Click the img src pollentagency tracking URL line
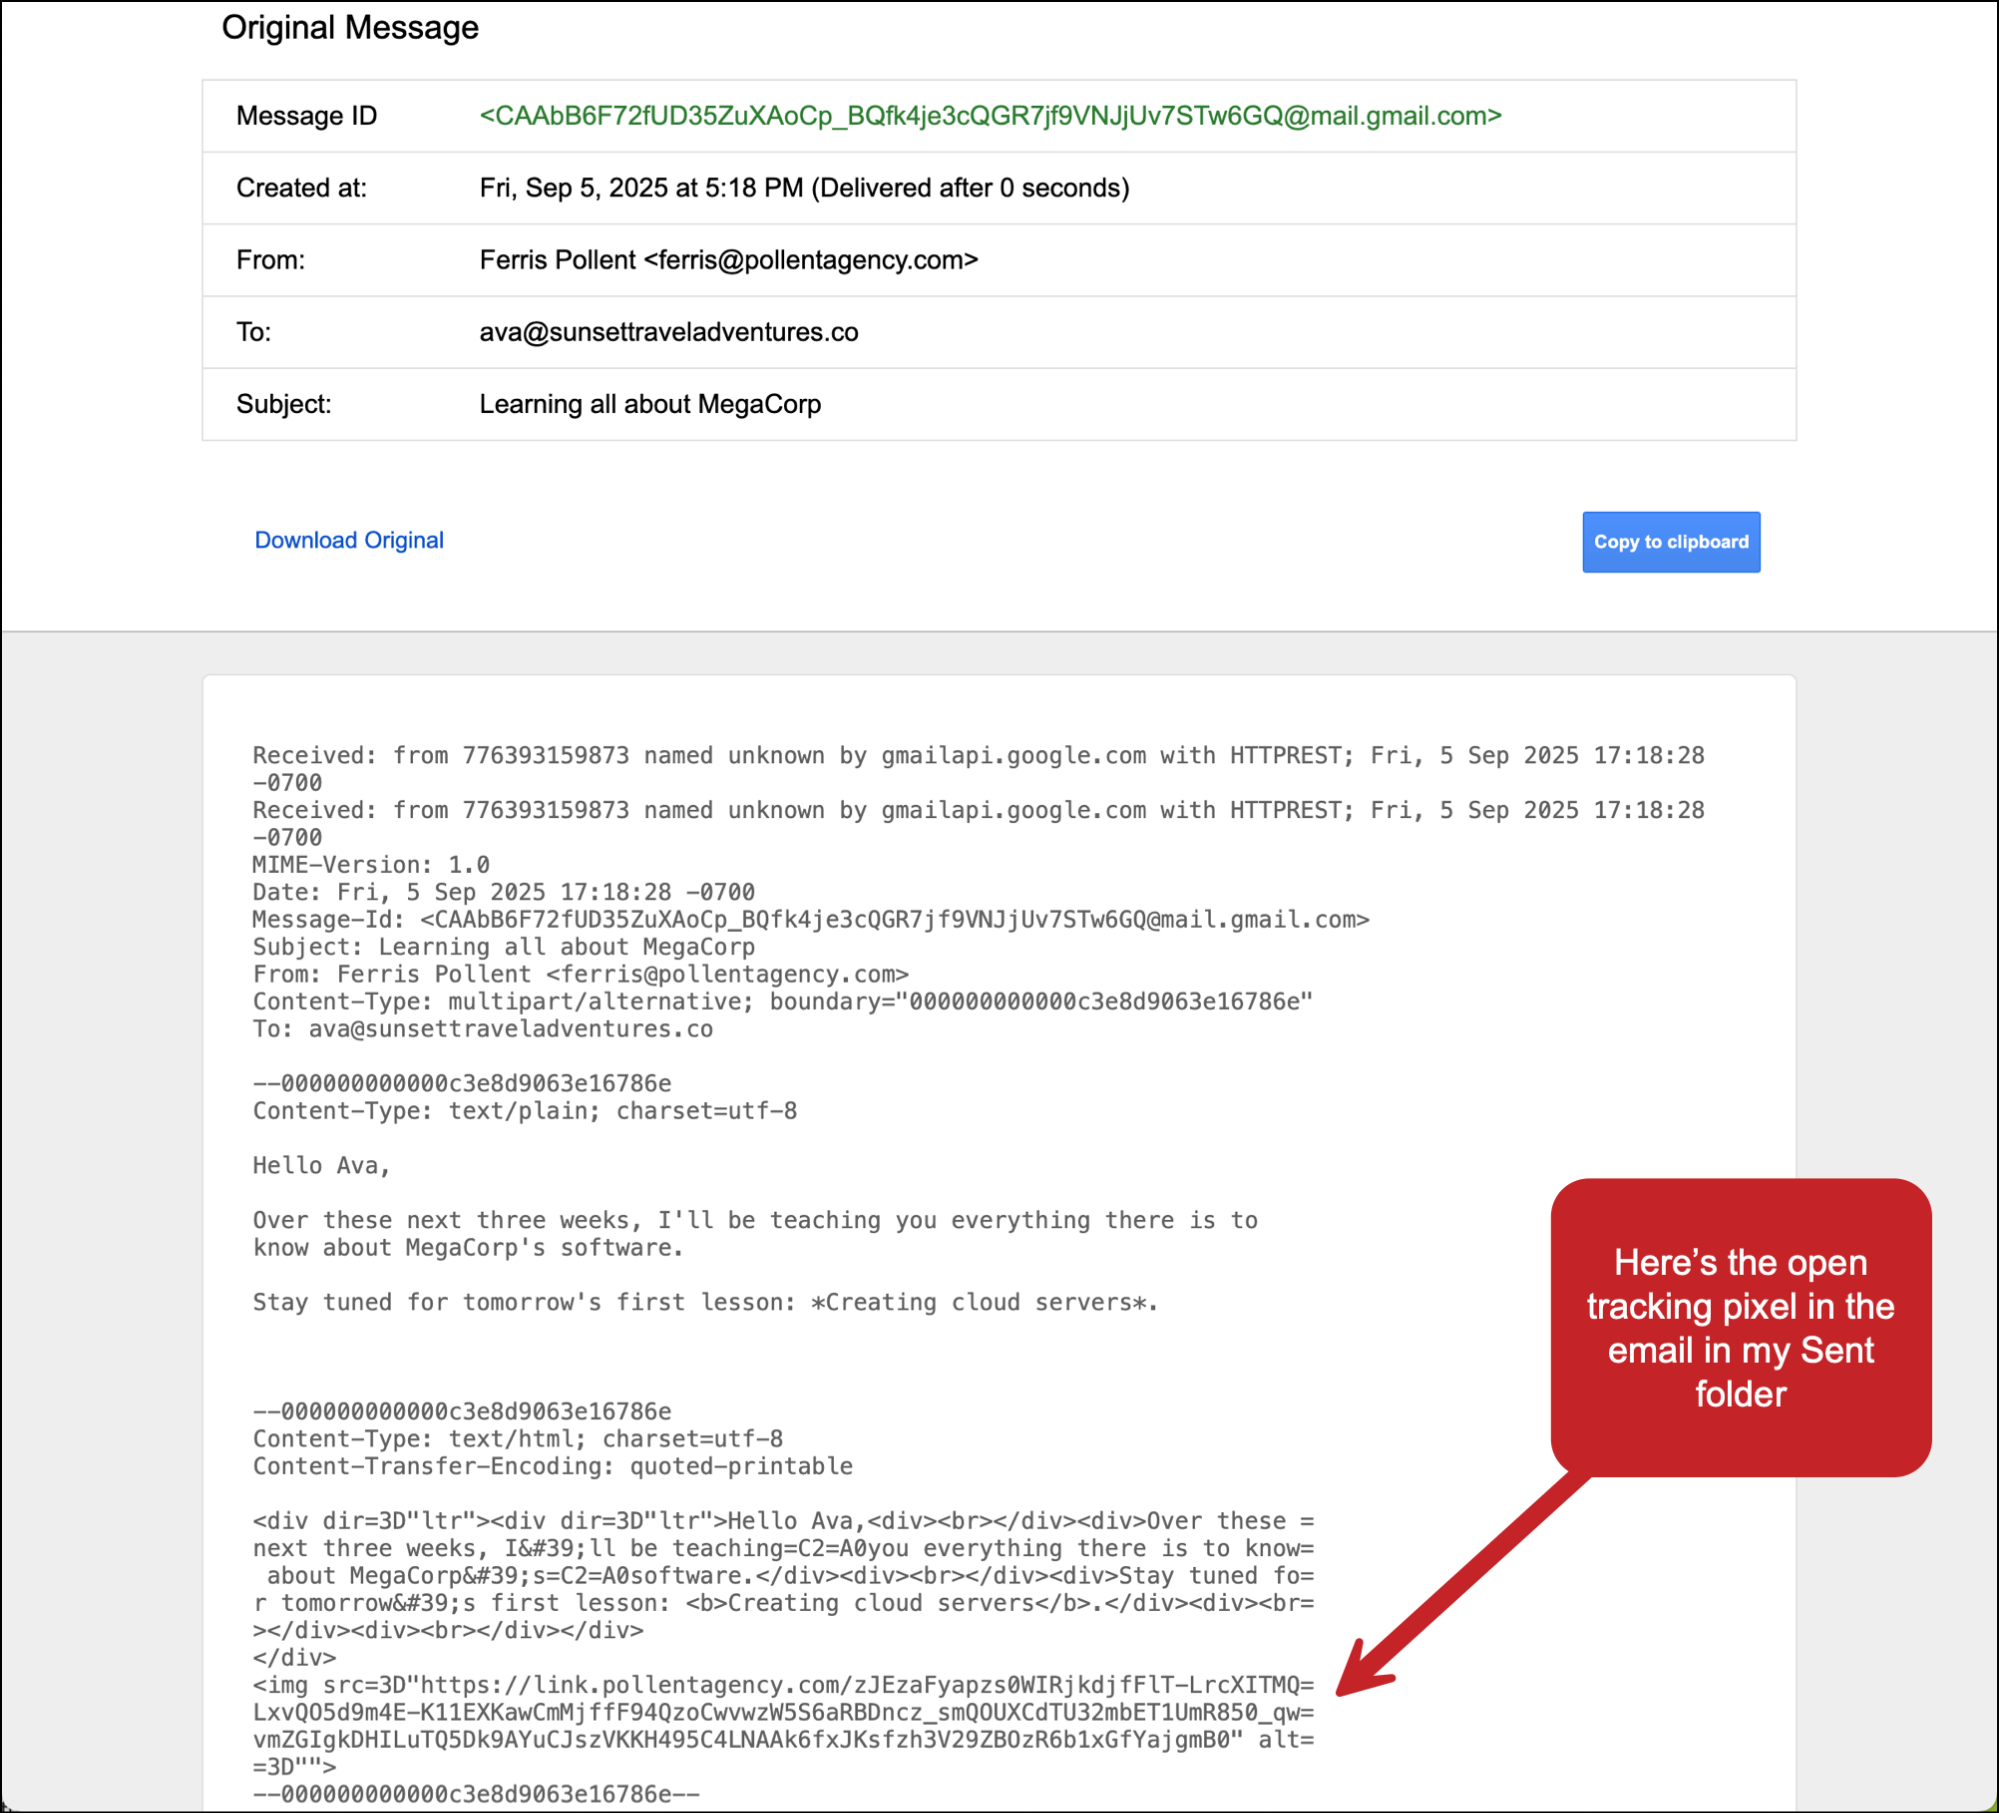Image resolution: width=1999 pixels, height=1814 pixels. pos(782,1686)
